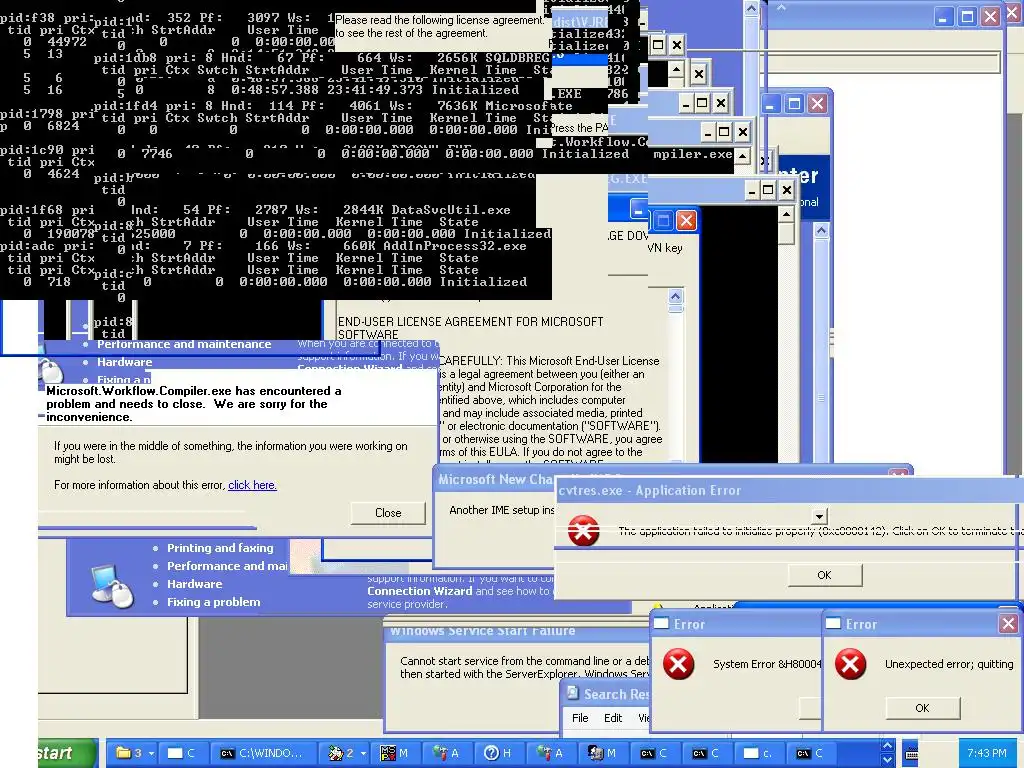Open 'Printing and faxing' help topic
The height and width of the screenshot is (768, 1024).
(220, 548)
